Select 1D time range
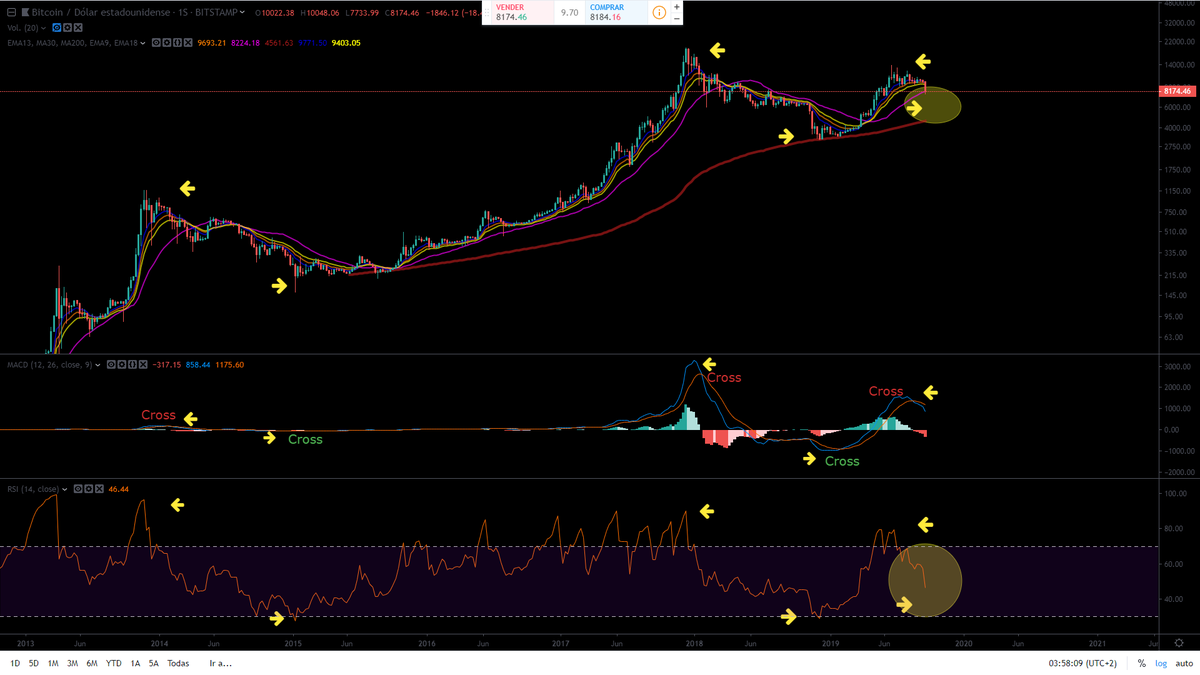The height and width of the screenshot is (675, 1200). click(16, 663)
